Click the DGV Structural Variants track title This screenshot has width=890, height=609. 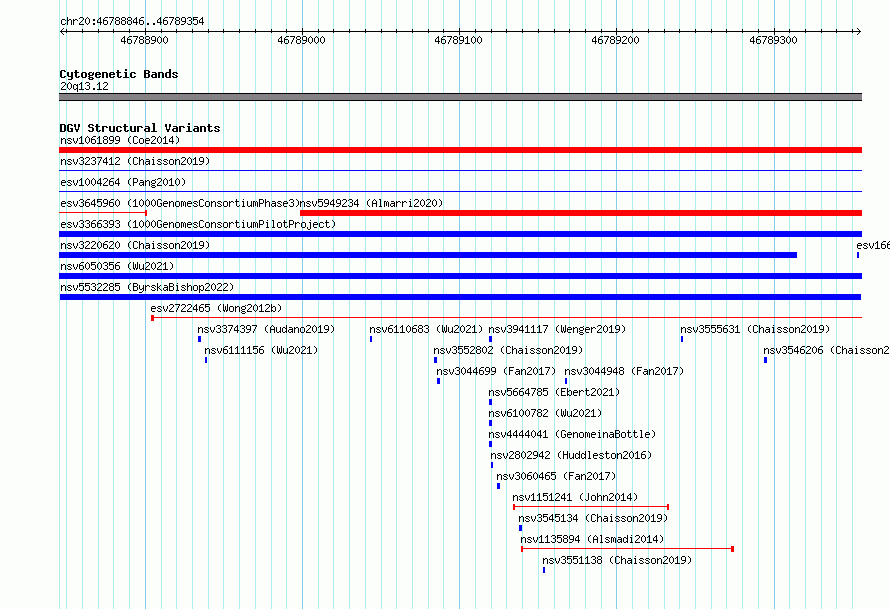pos(140,128)
